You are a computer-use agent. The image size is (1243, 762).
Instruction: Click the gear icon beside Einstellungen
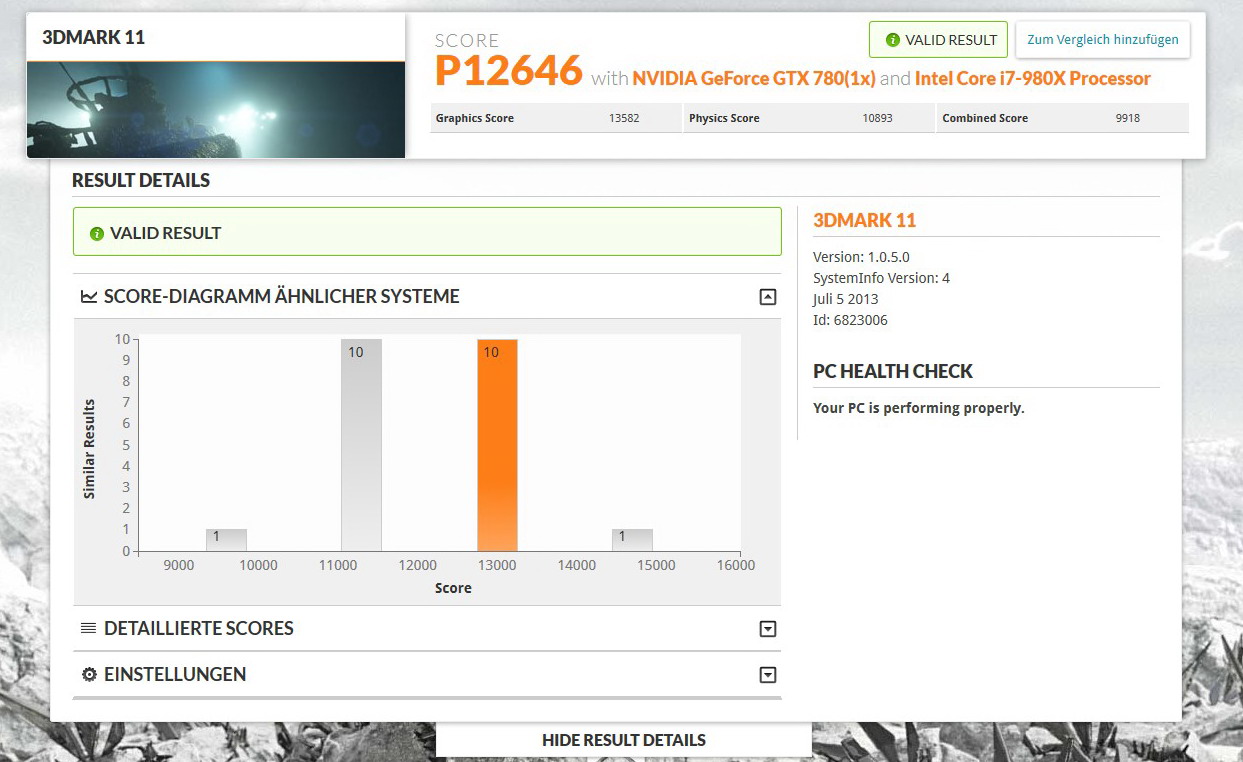[x=88, y=675]
